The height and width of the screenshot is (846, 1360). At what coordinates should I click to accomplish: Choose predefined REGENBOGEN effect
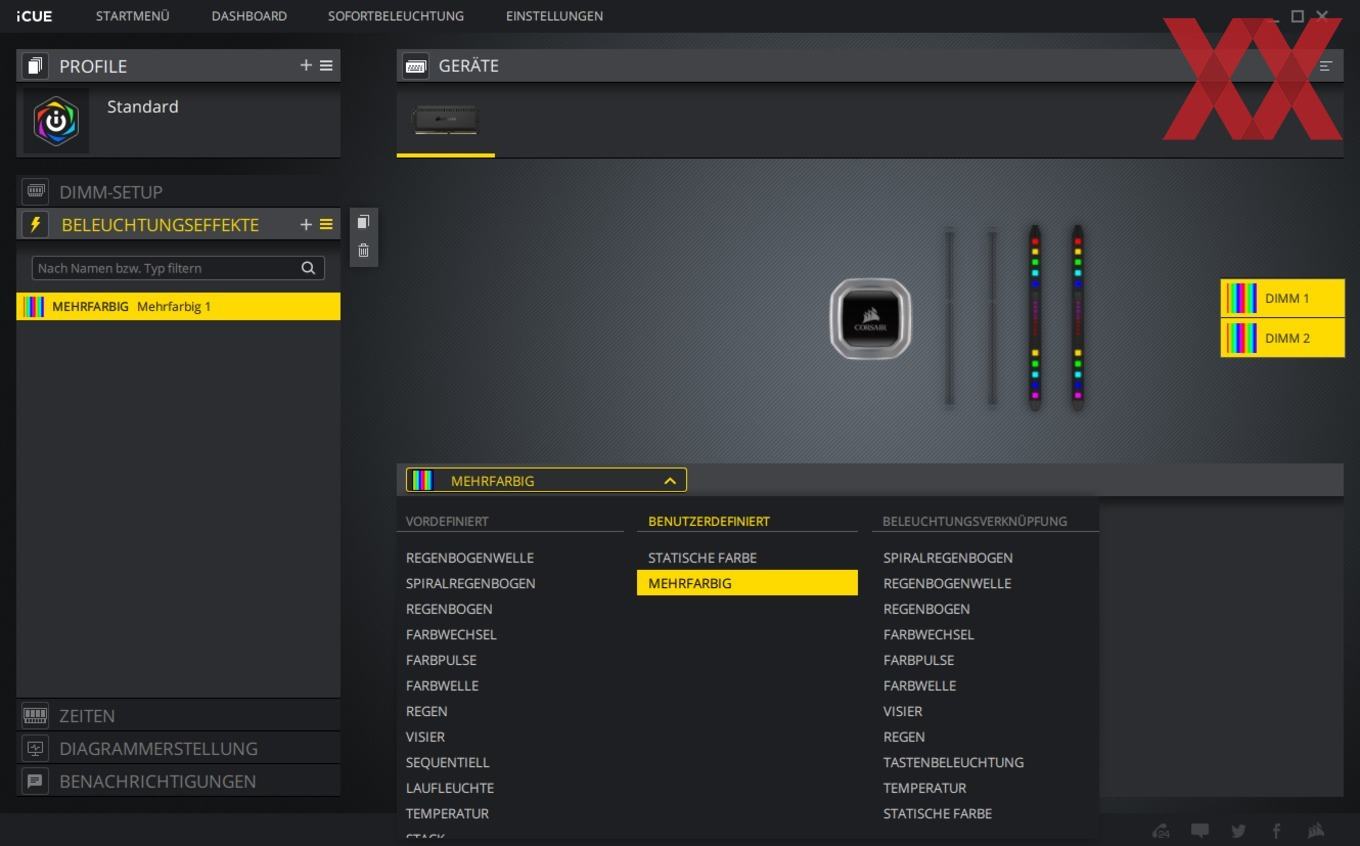[x=449, y=608]
